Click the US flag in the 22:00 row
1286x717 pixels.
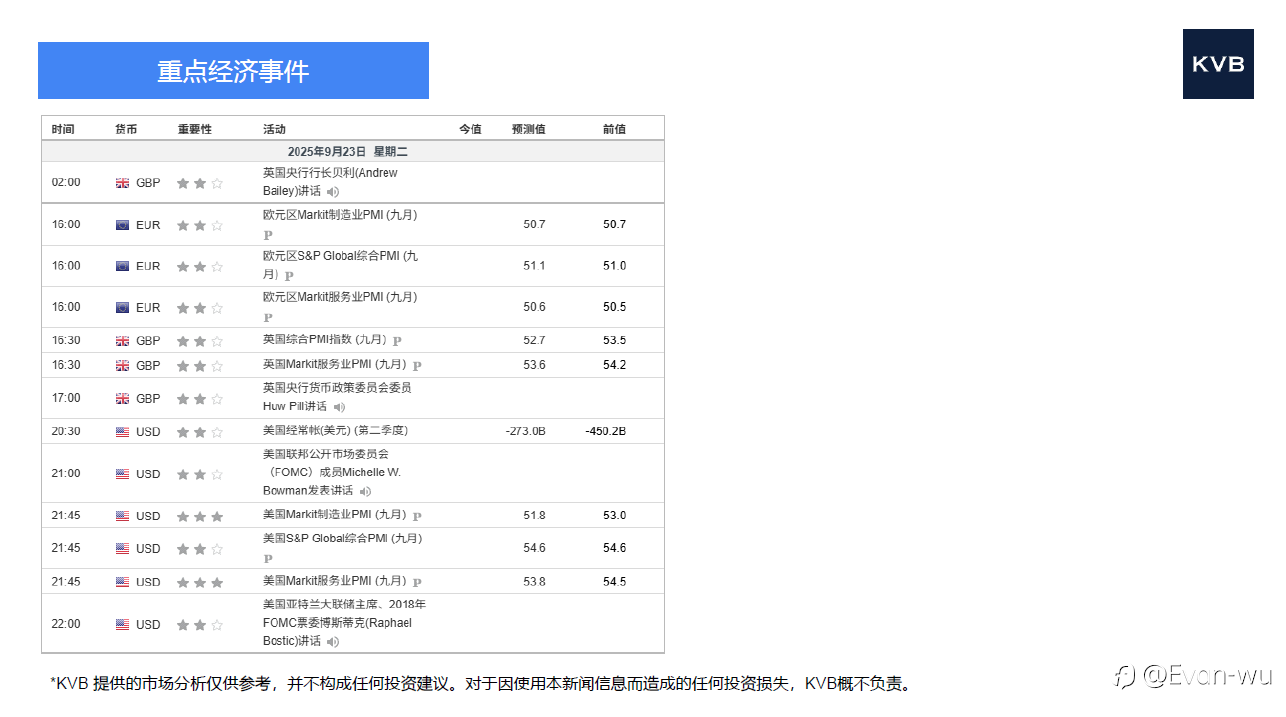pyautogui.click(x=122, y=625)
